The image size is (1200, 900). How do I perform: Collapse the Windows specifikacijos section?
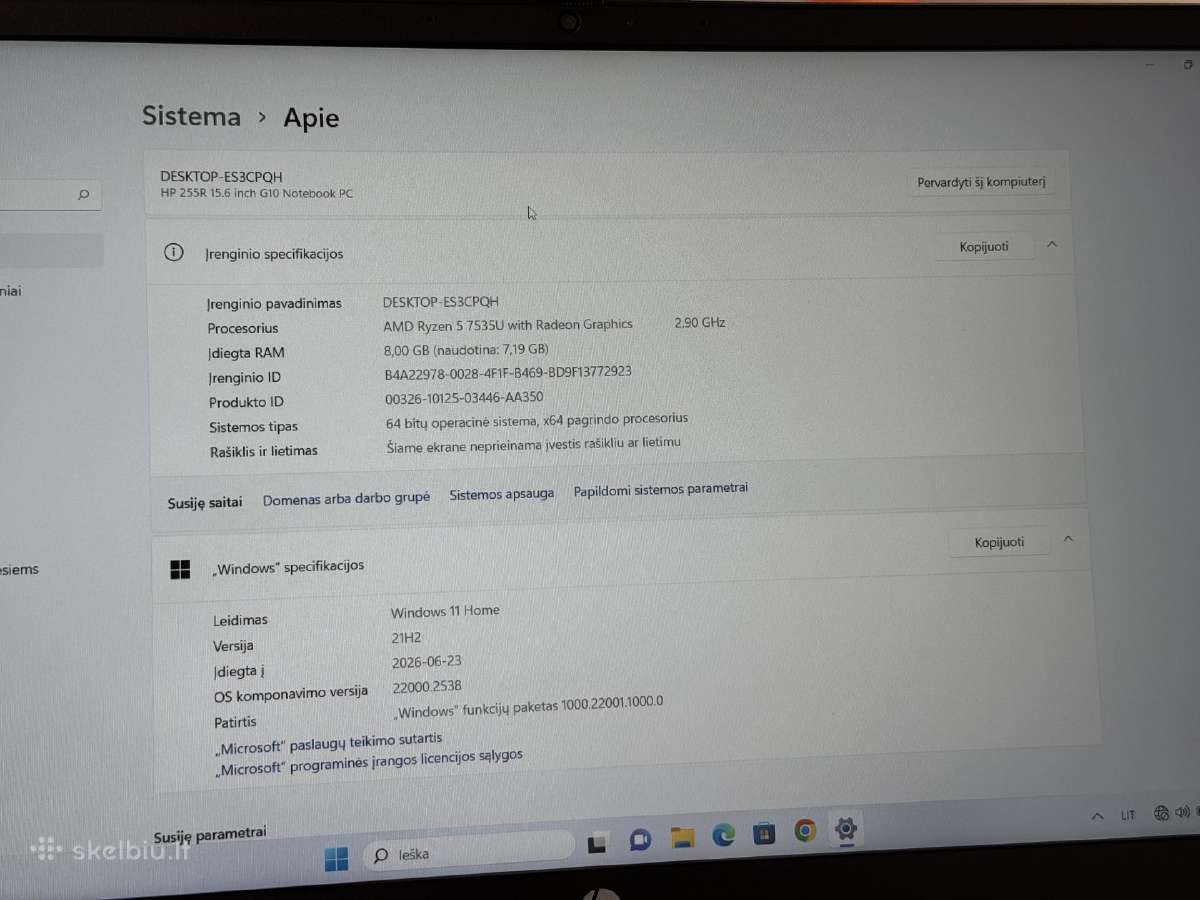[1068, 539]
